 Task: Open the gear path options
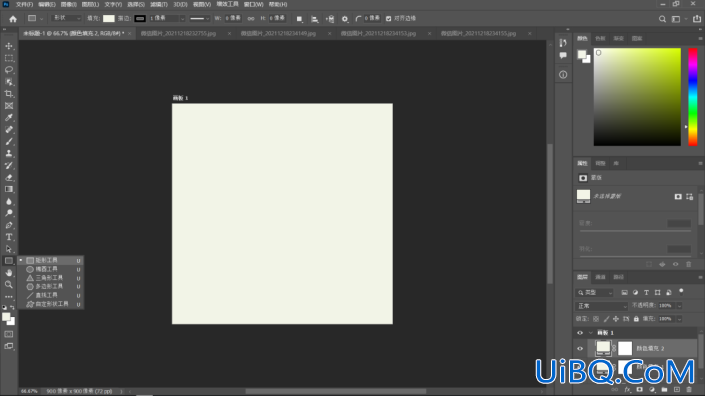coord(345,19)
